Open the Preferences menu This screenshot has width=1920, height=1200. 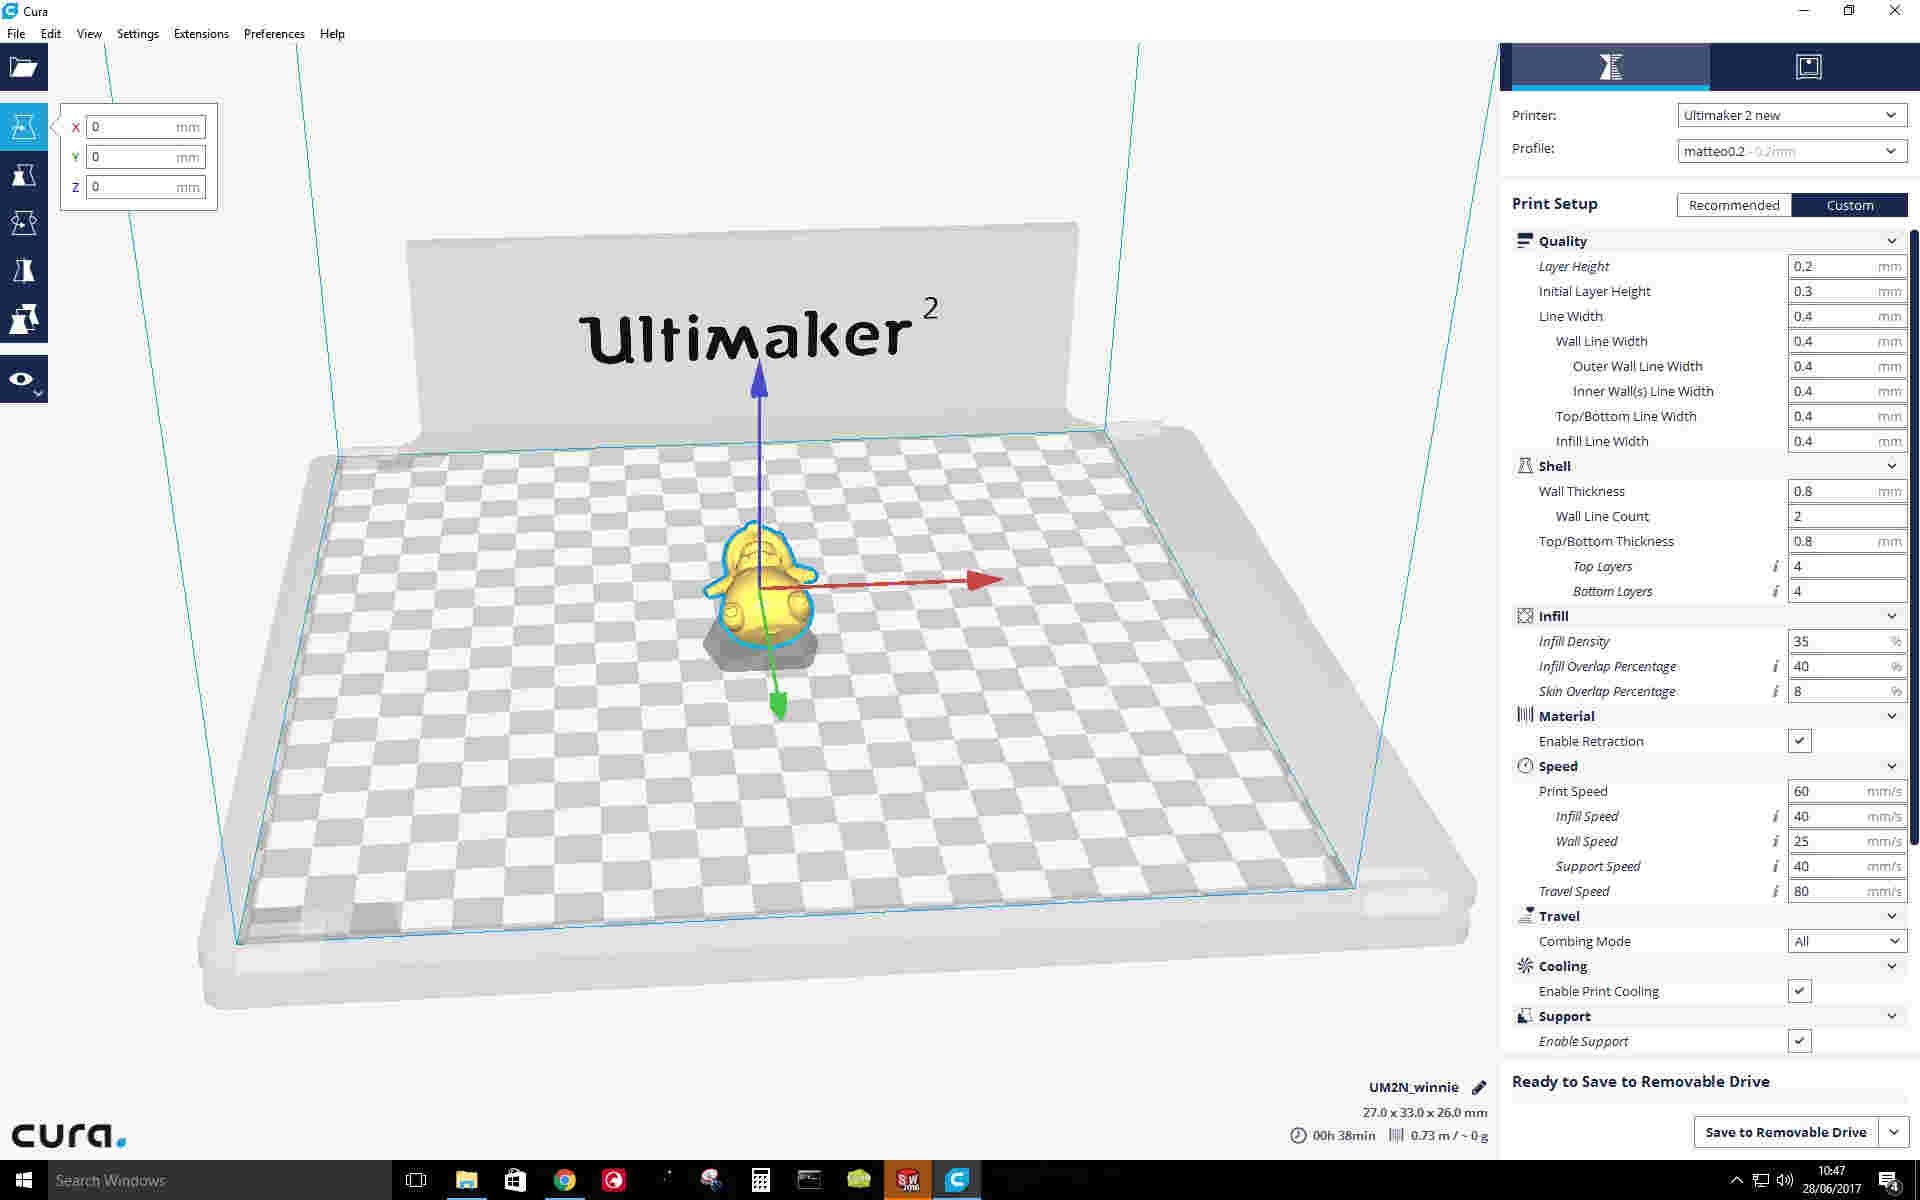(x=274, y=33)
